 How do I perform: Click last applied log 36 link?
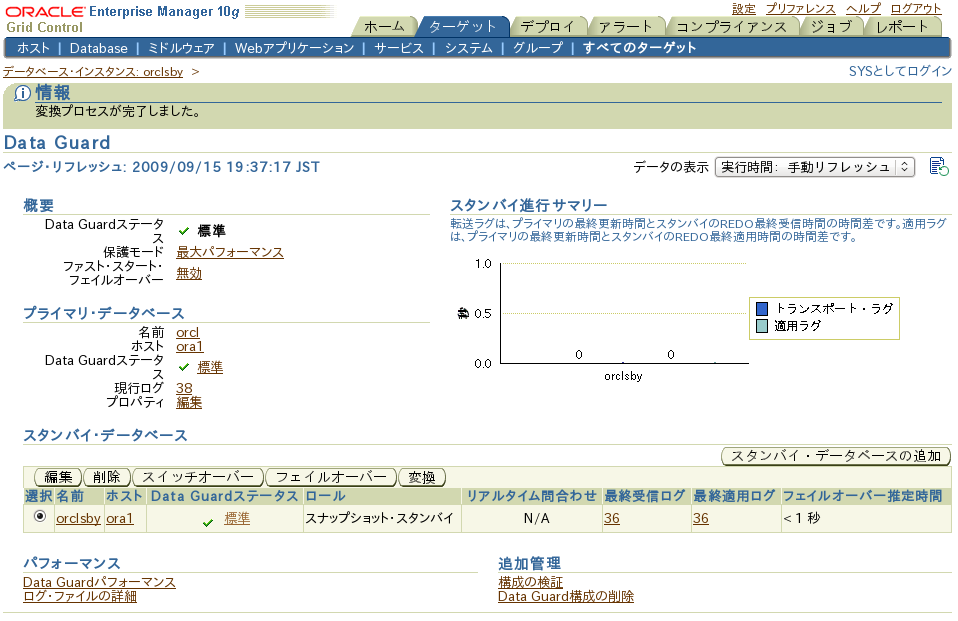701,518
